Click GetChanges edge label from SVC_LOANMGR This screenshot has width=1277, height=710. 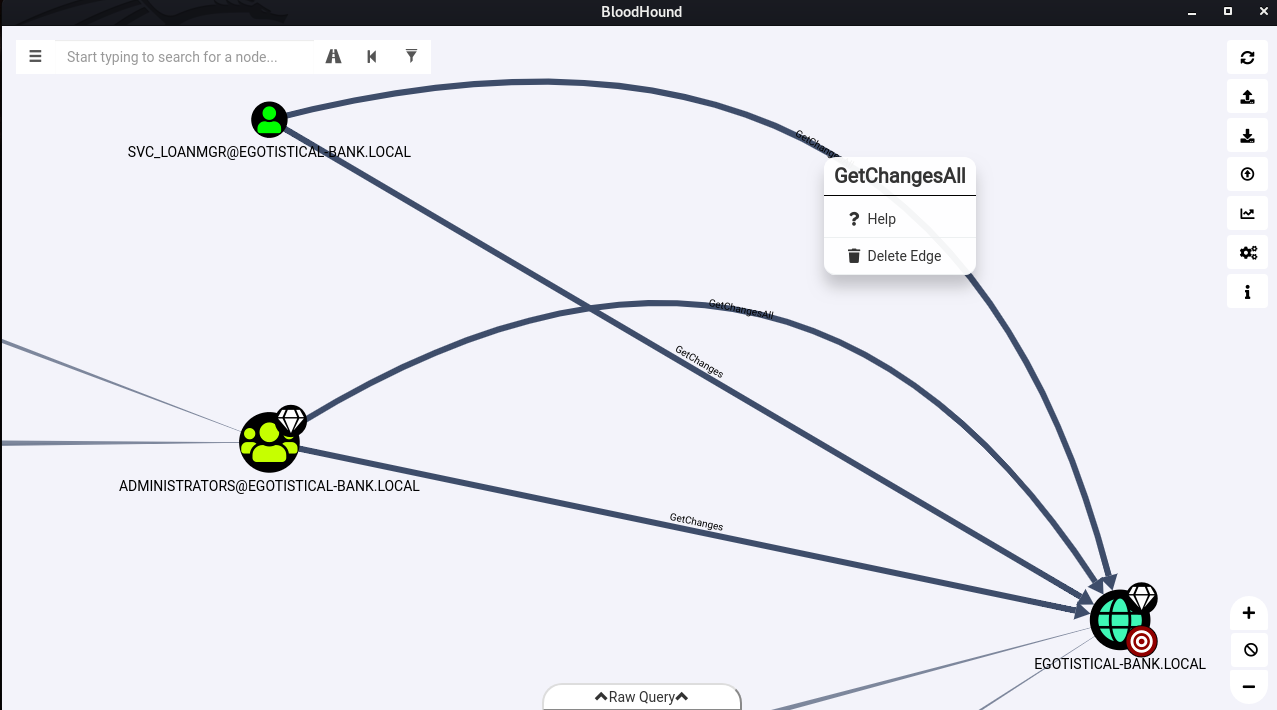(x=699, y=361)
